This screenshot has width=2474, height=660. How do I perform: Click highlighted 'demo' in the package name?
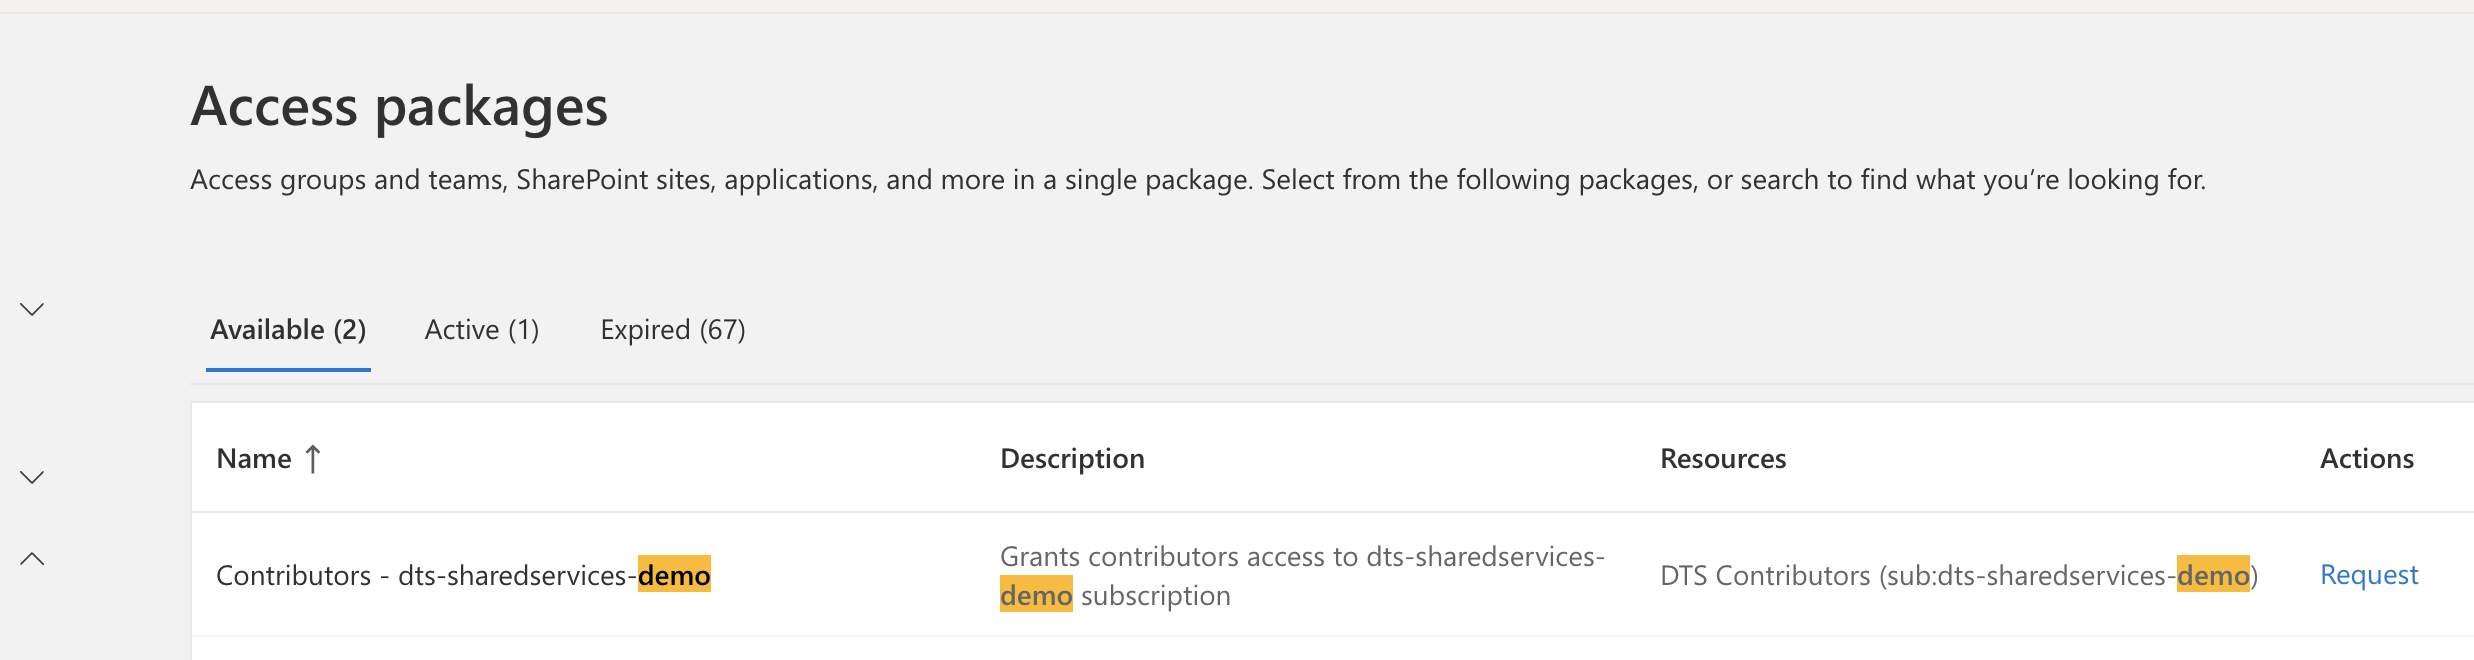point(674,575)
